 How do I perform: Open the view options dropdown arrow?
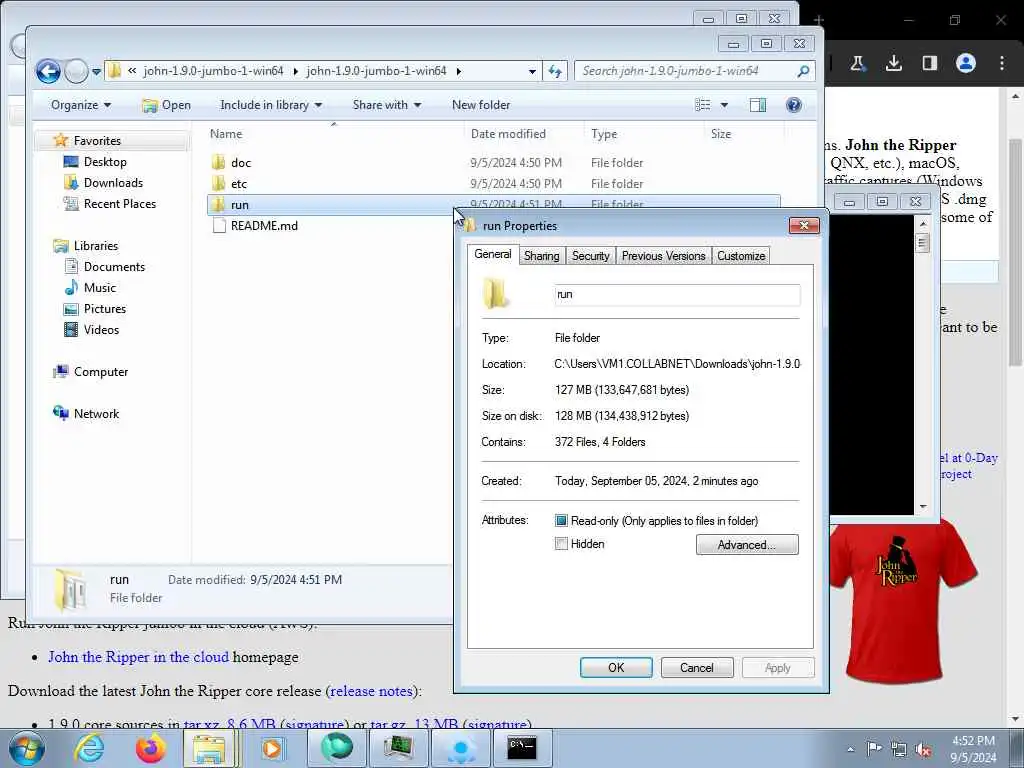[x=724, y=105]
